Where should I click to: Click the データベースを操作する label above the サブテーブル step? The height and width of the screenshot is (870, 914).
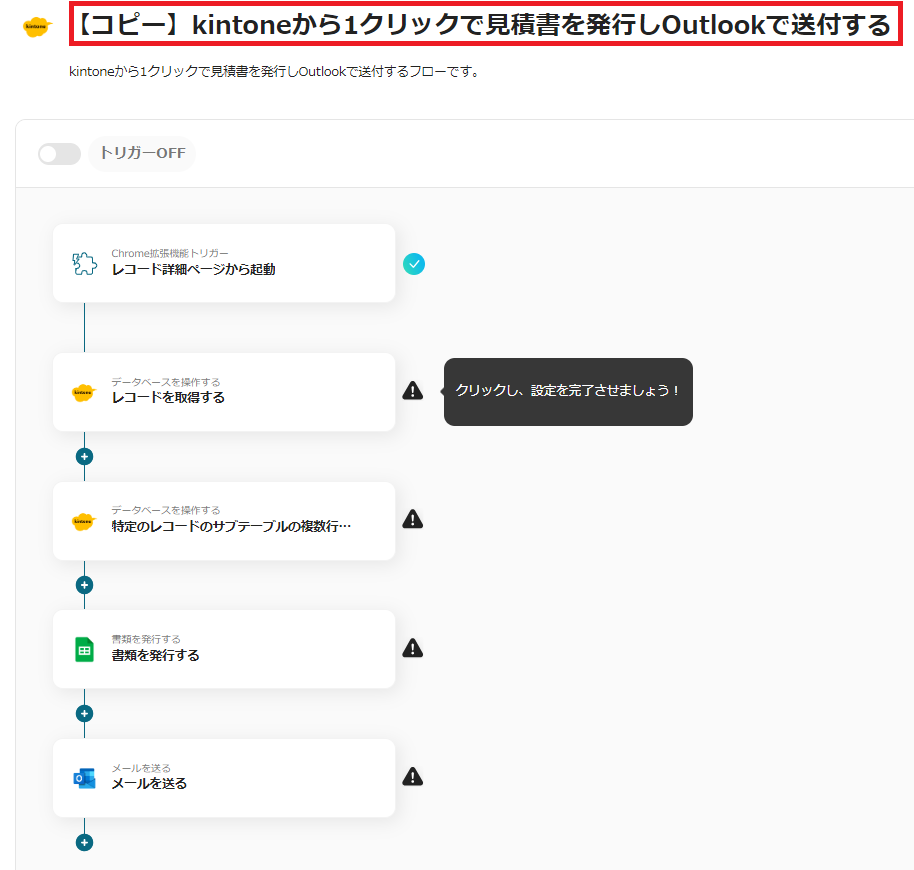pos(166,510)
